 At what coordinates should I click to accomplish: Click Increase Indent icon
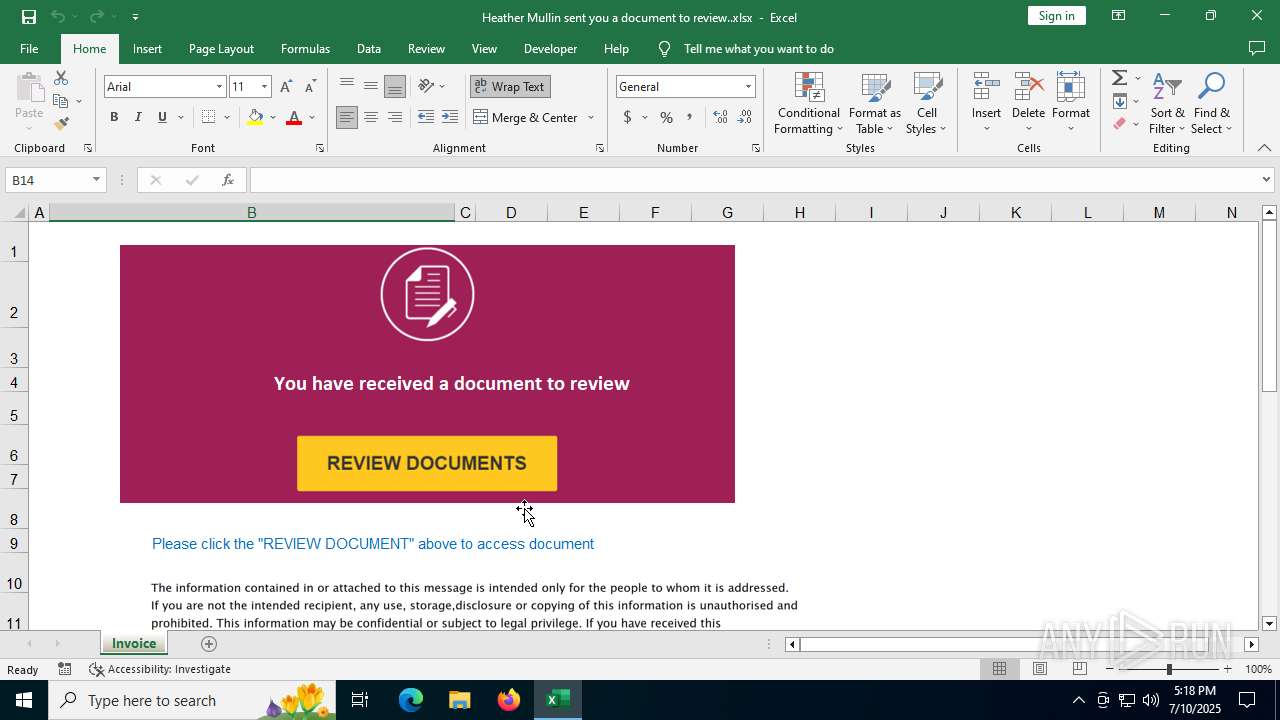click(450, 117)
